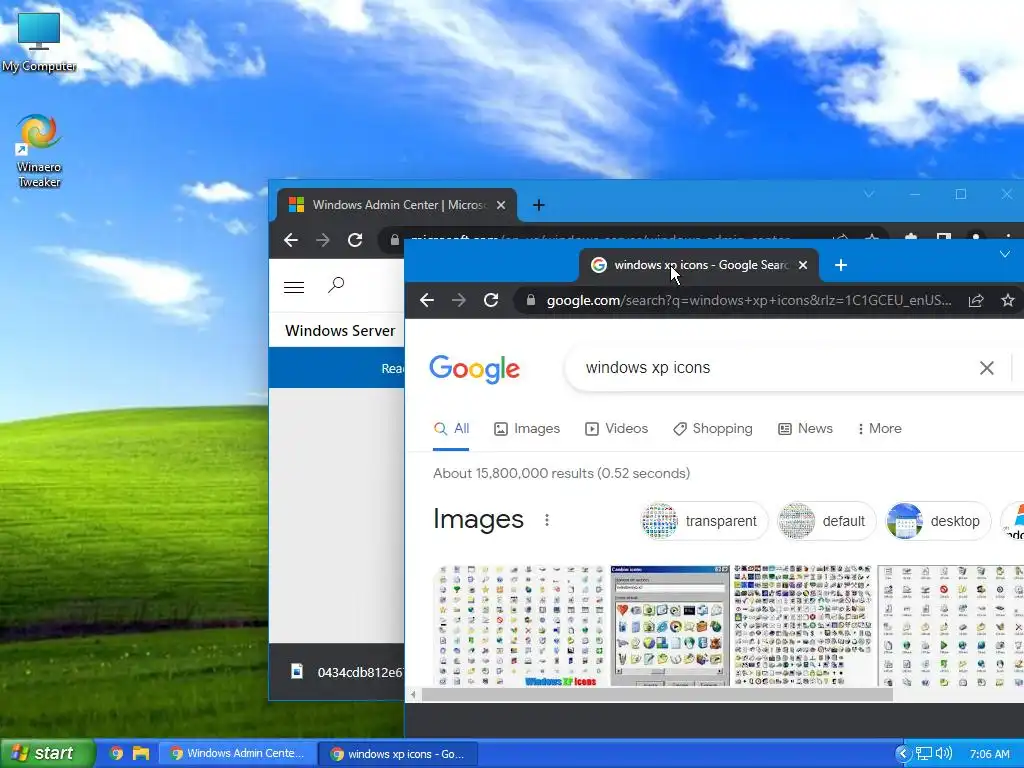The height and width of the screenshot is (768, 1024).
Task: Open My Computer desktop icon
Action: point(39,41)
